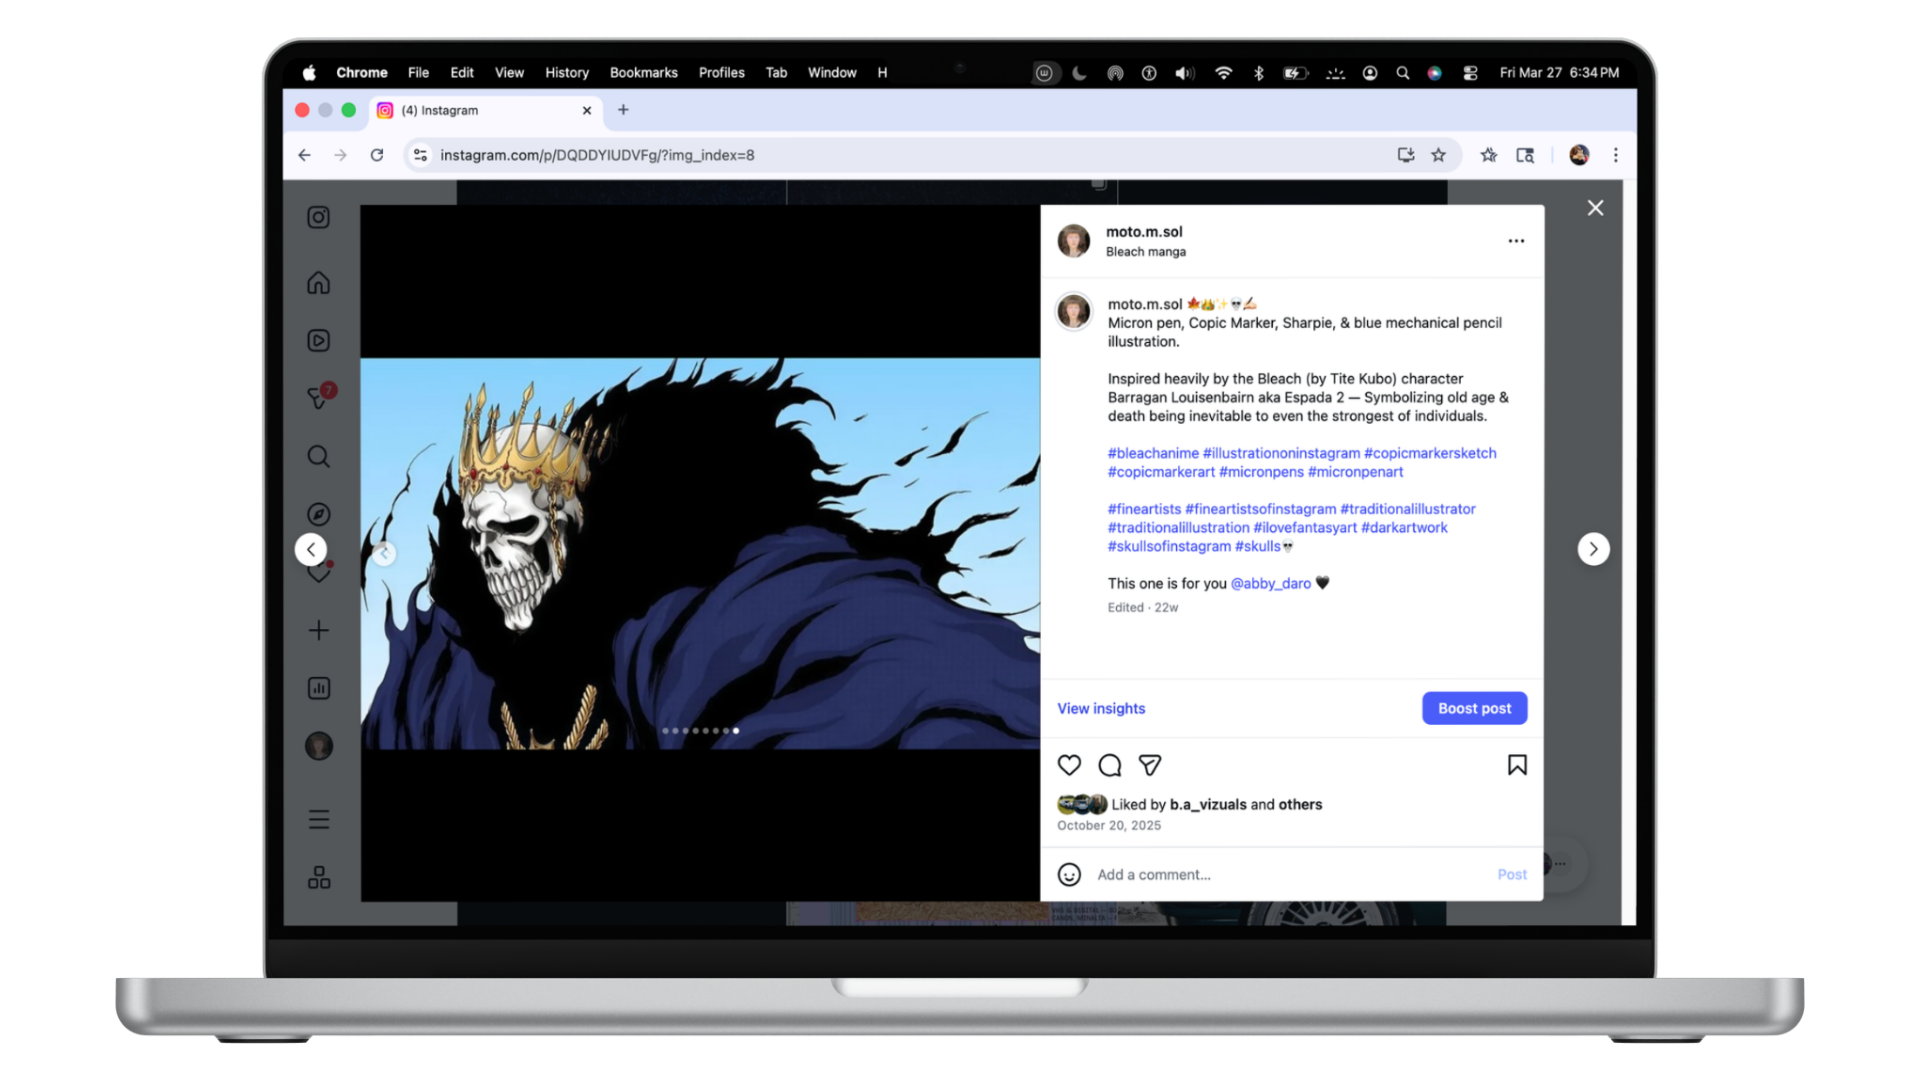Open Reels from the left sidebar
Viewport: 1920px width, 1080px height.
point(318,341)
